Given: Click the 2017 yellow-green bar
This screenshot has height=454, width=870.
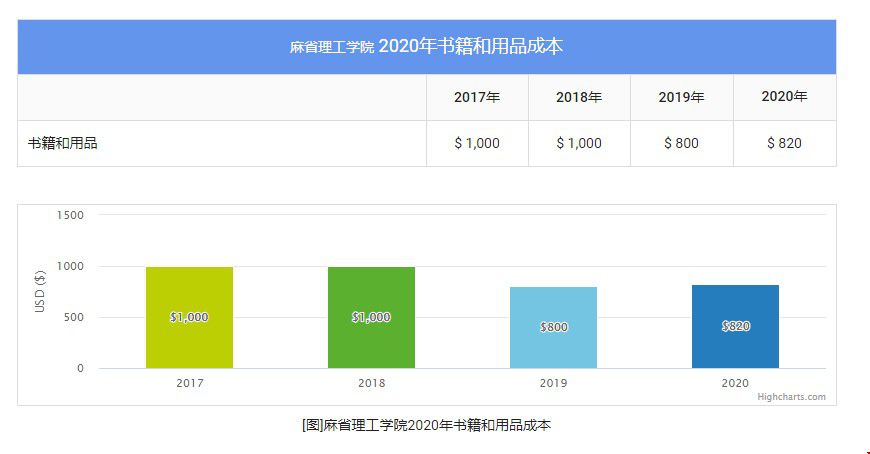Looking at the screenshot, I should [189, 317].
